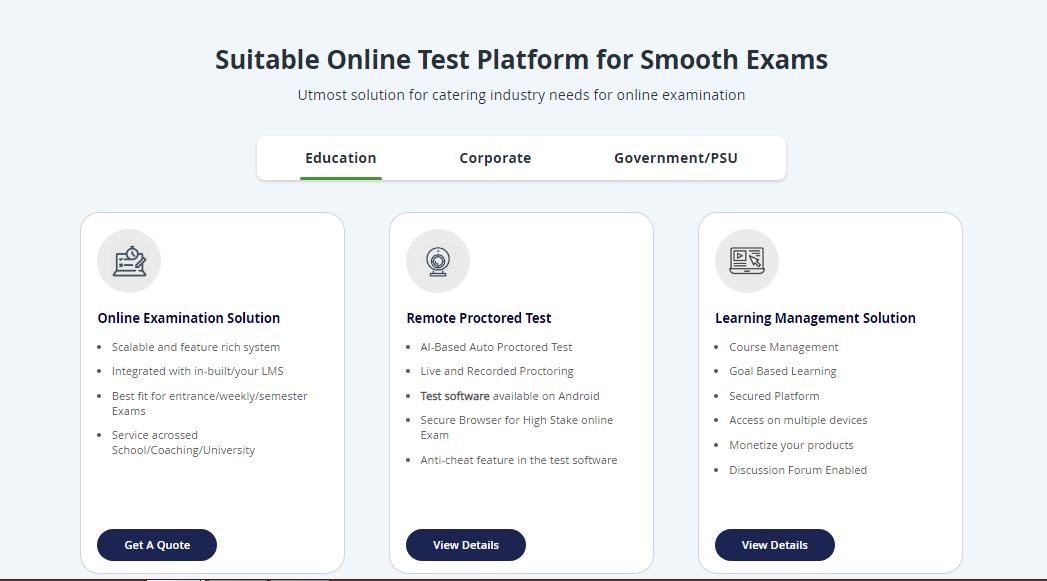Switch to the Education tab
The height and width of the screenshot is (581, 1047).
click(341, 158)
